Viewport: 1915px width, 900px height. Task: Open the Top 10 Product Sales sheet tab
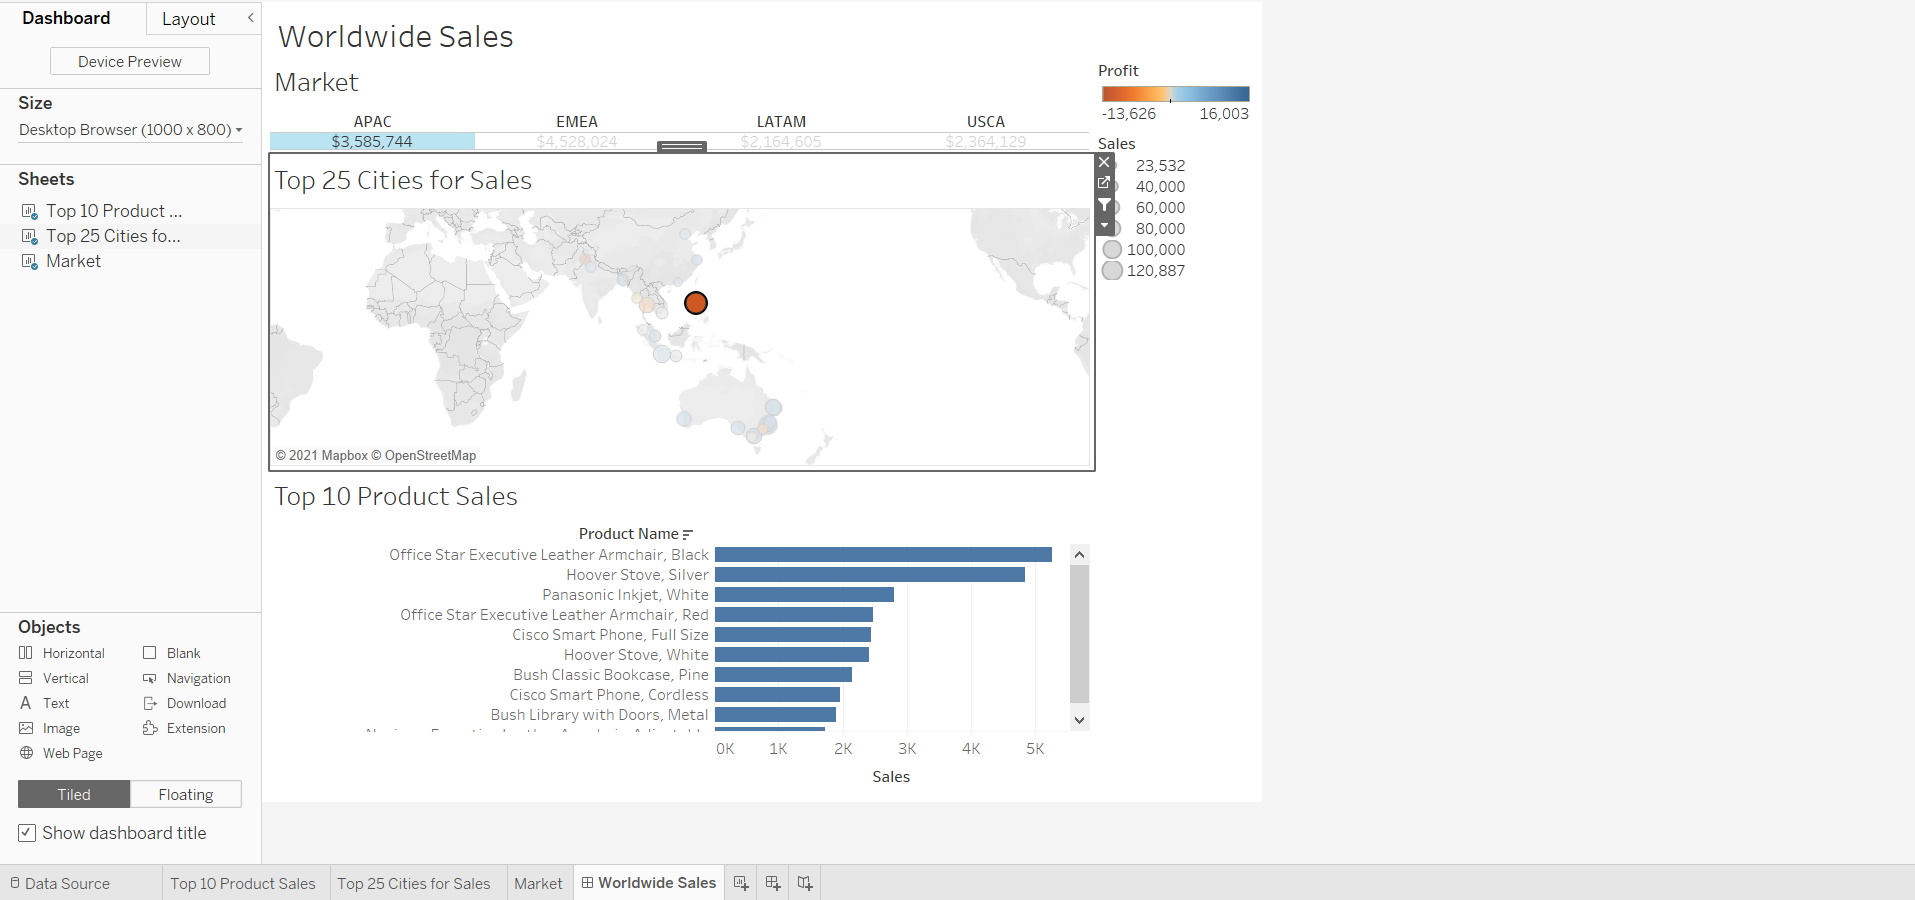point(243,883)
